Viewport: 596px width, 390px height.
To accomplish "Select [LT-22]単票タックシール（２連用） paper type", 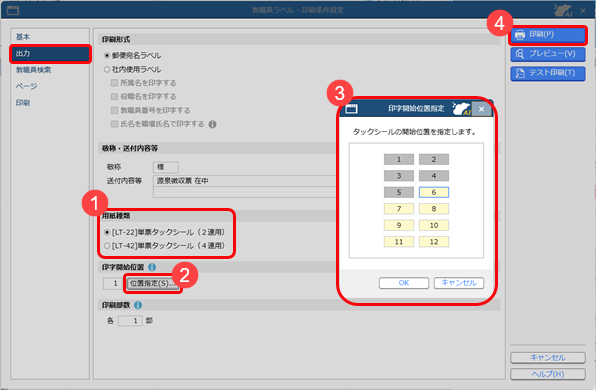I will point(107,232).
